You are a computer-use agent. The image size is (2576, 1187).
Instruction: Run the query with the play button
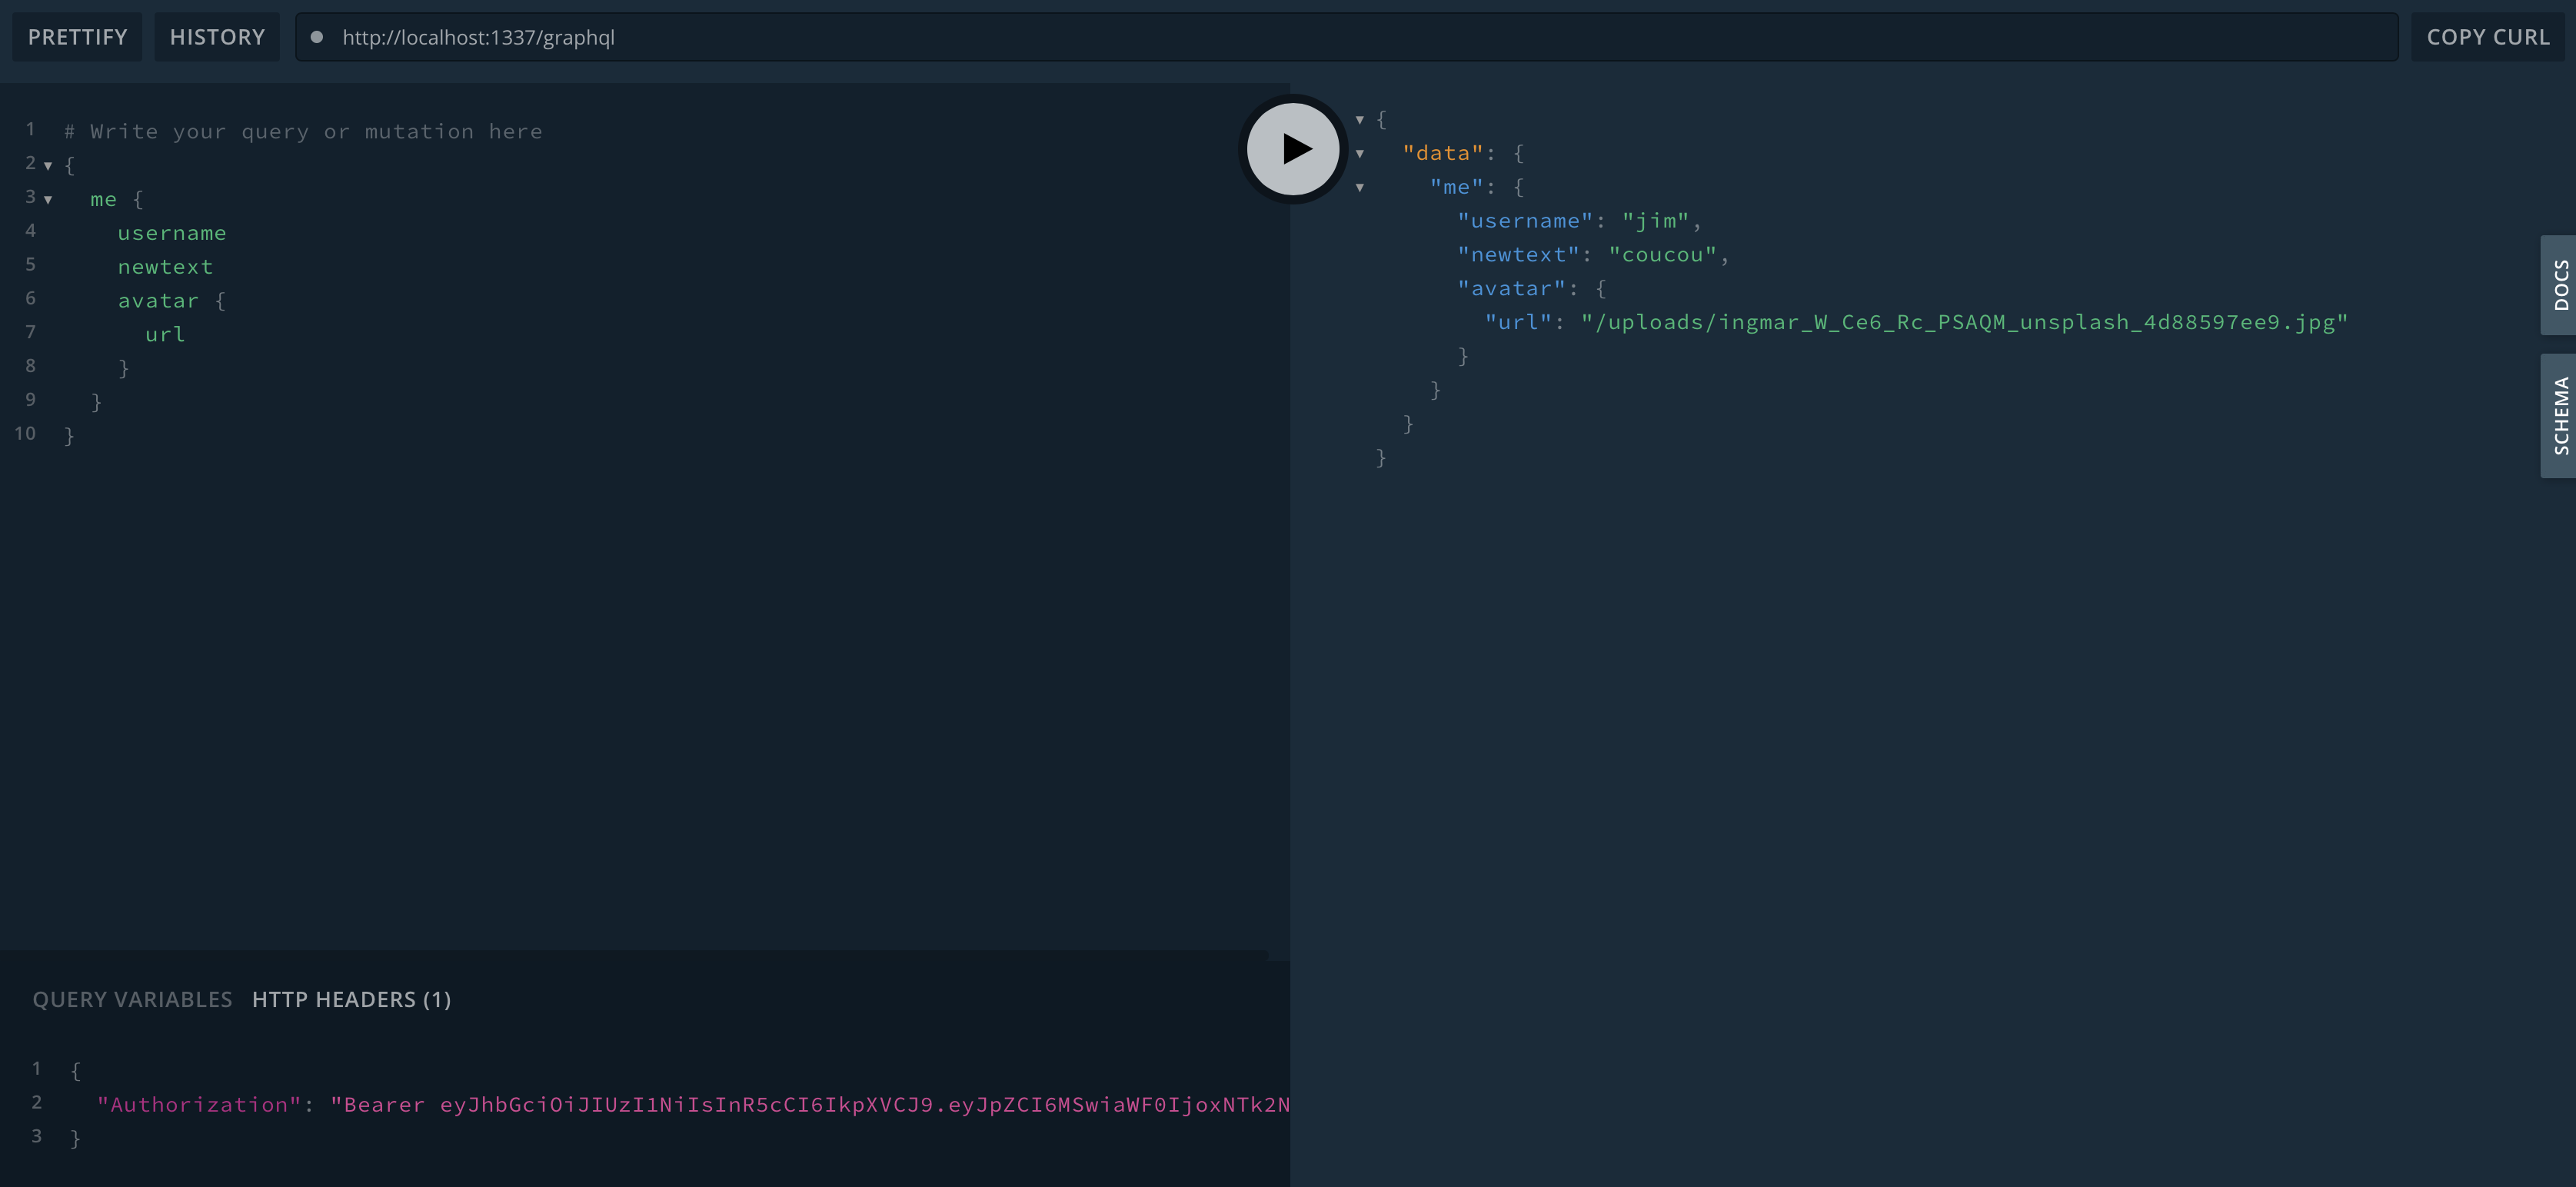(1292, 149)
